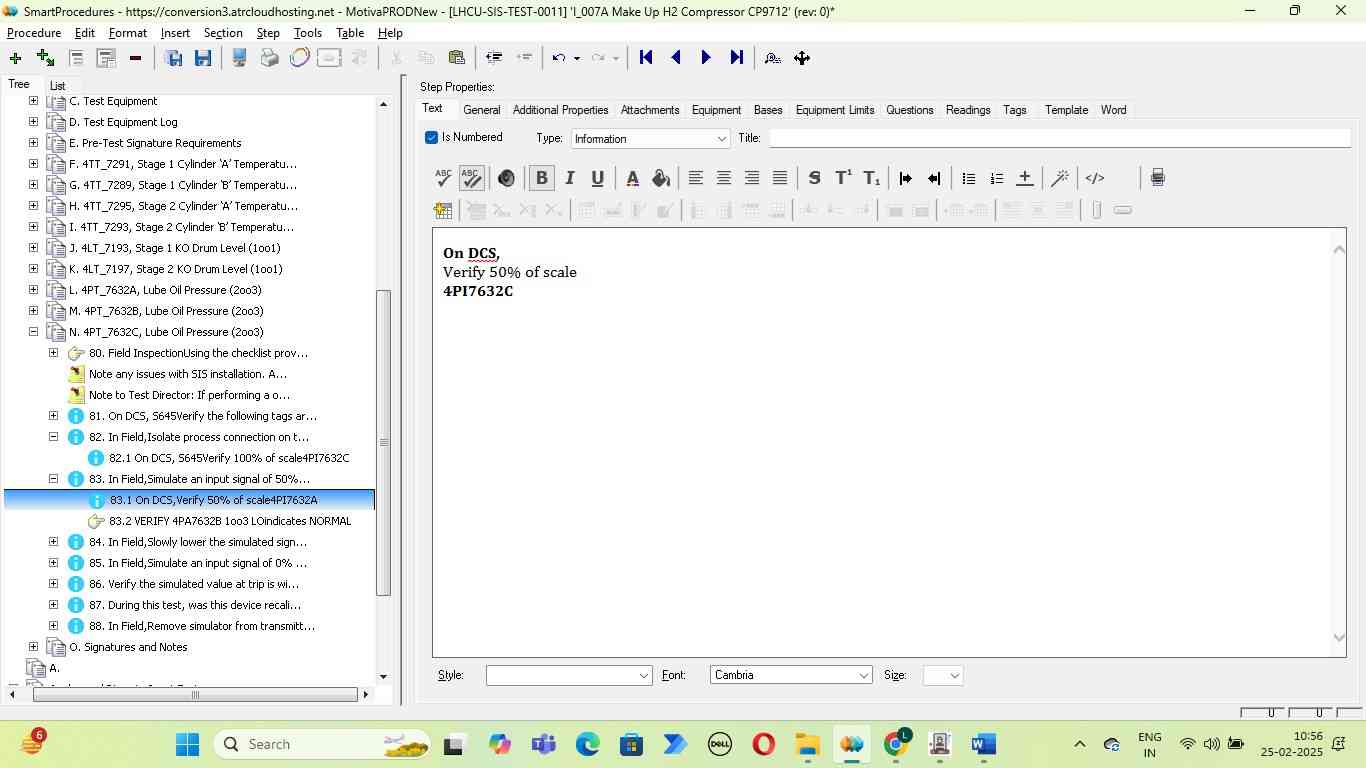Viewport: 1366px width, 768px height.
Task: Click the paint bucket fill color
Action: click(660, 178)
